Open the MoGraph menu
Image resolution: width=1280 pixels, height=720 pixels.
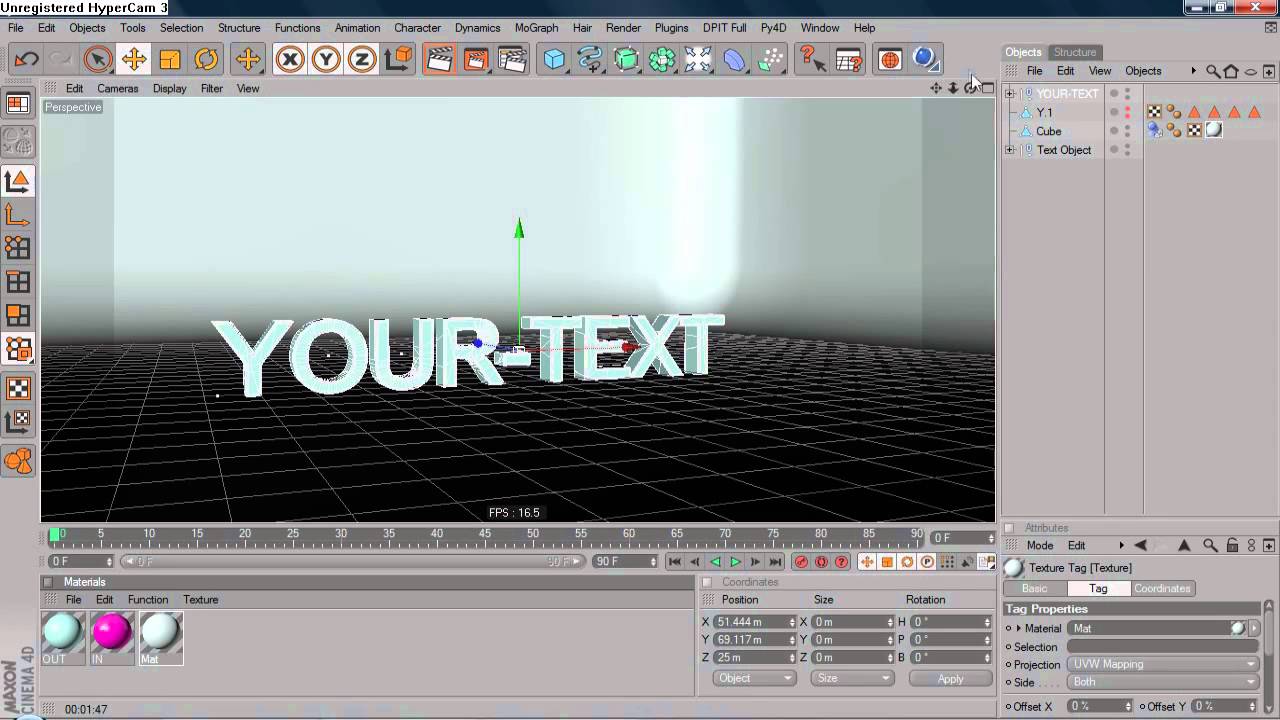(x=536, y=28)
